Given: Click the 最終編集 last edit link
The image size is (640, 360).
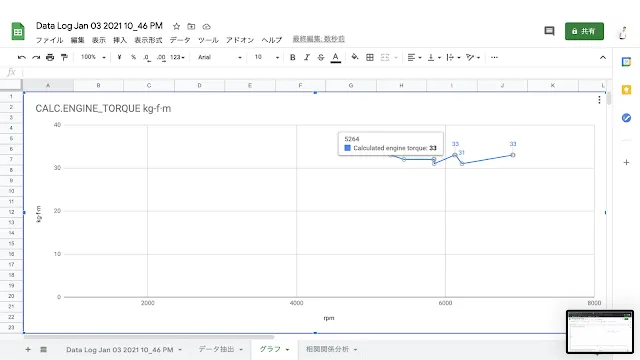Looking at the screenshot, I should click(318, 39).
